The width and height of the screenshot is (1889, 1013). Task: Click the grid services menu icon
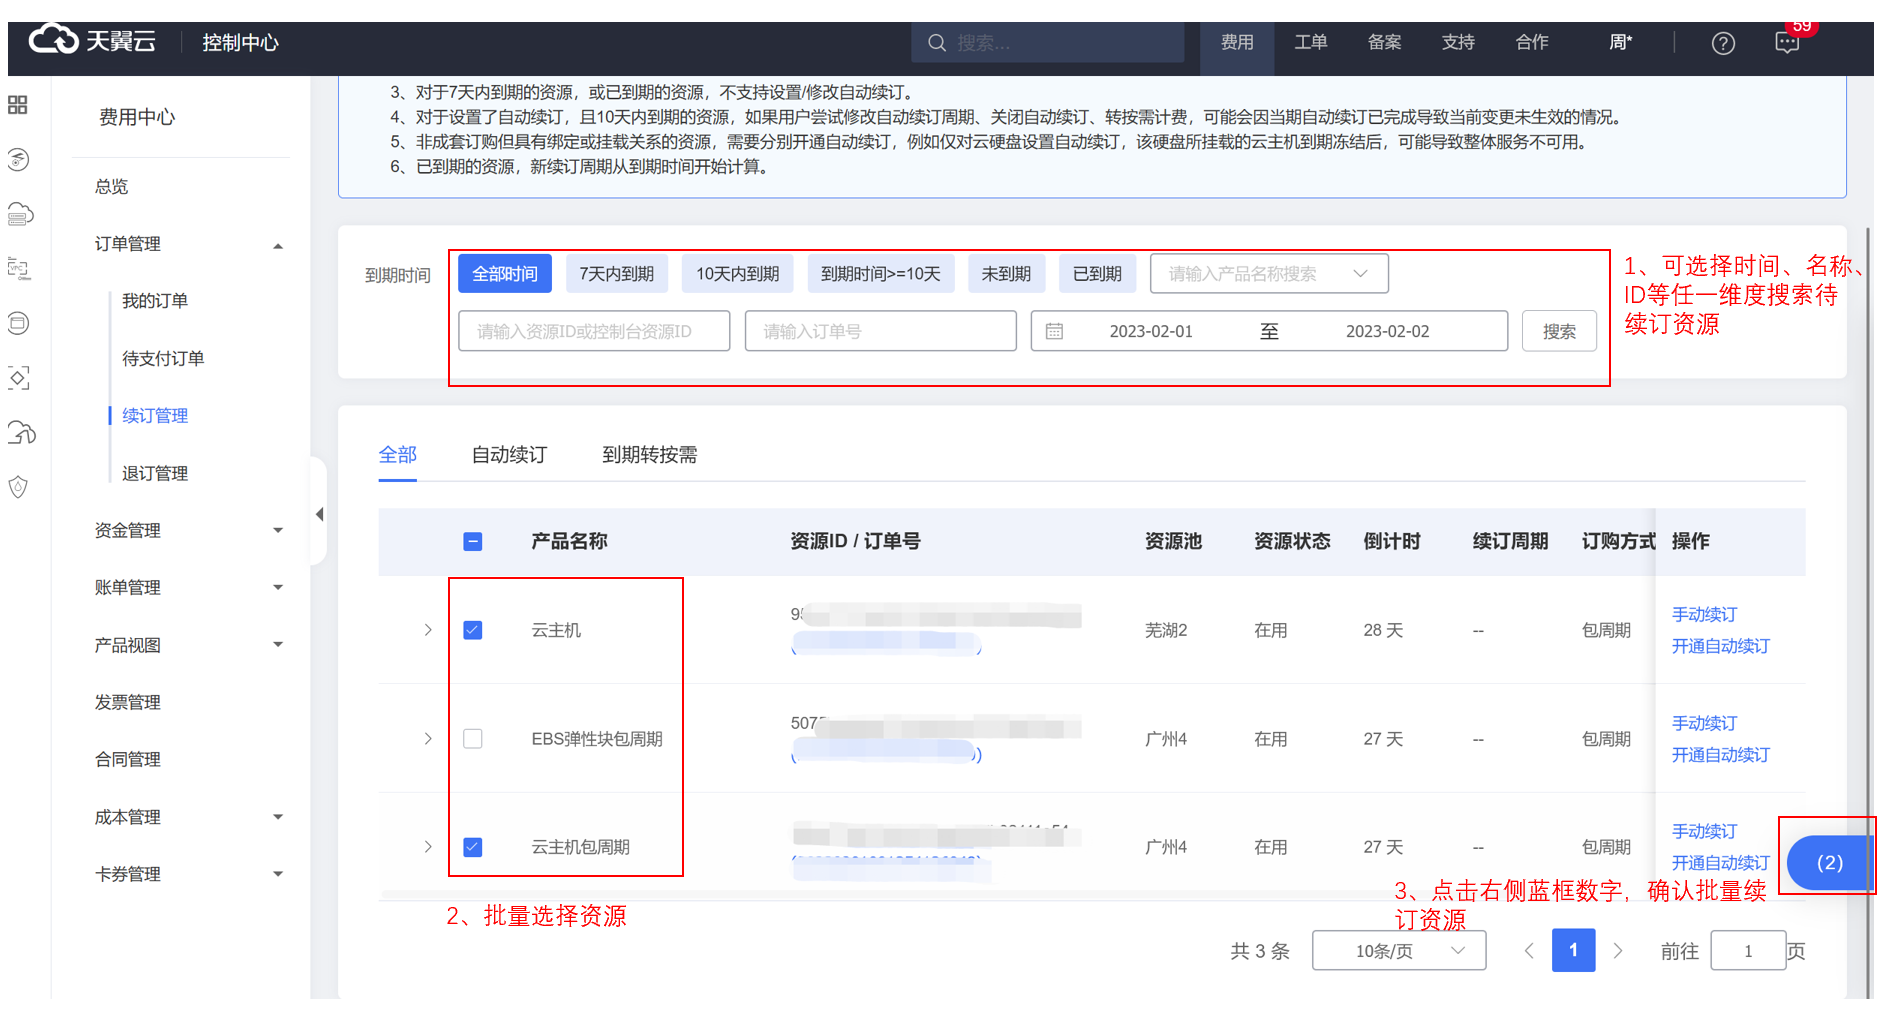[18, 105]
